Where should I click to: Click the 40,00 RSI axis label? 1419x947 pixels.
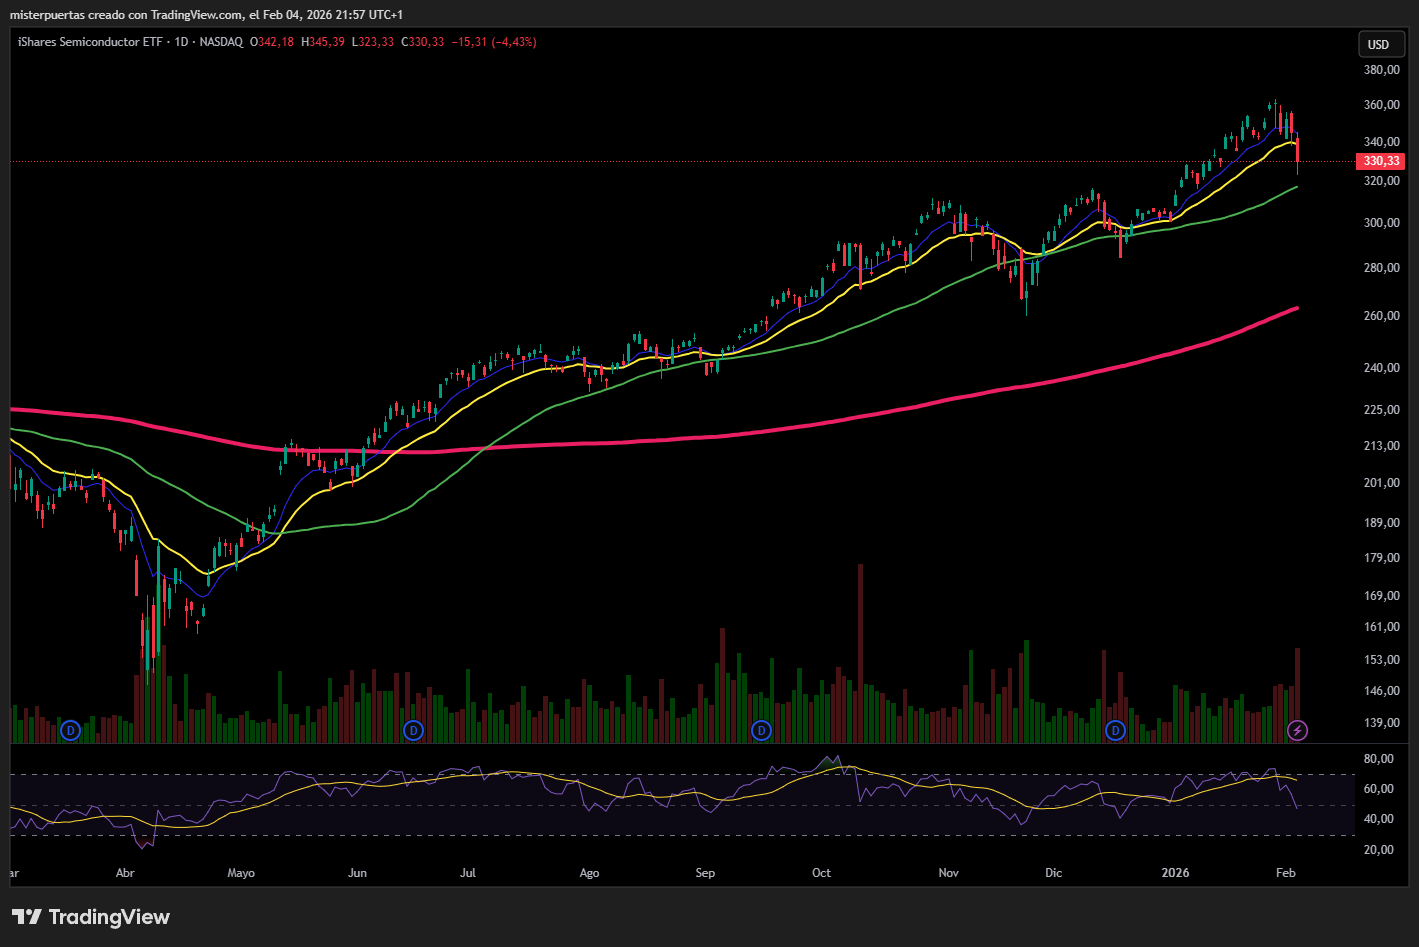1379,819
